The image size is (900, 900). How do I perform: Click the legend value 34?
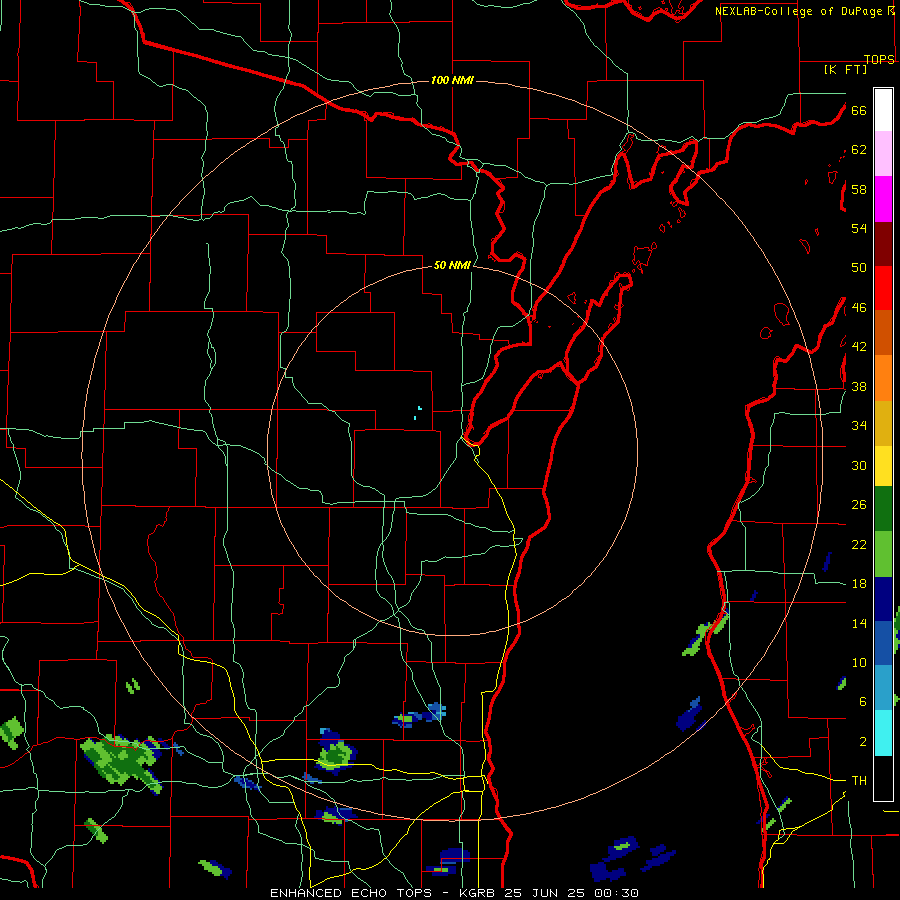[x=859, y=426]
